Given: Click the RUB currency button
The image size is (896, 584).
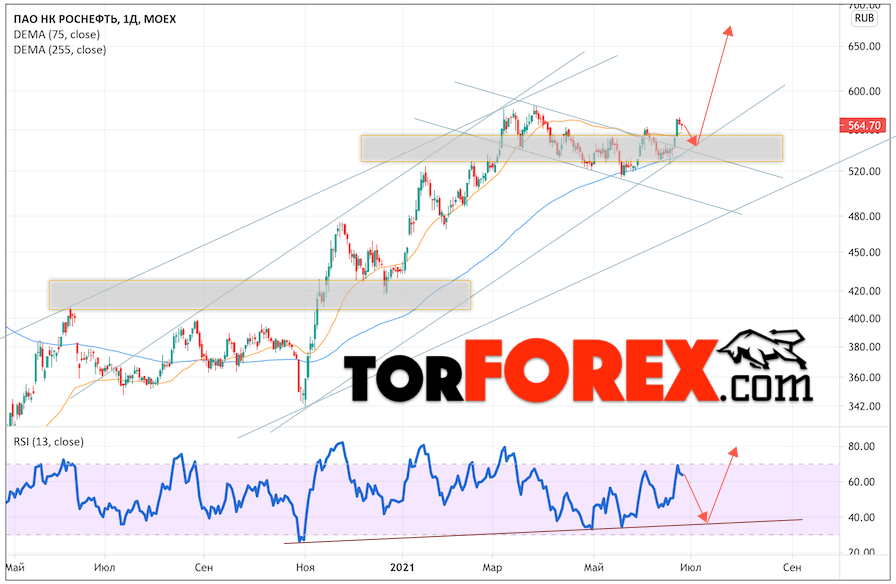Looking at the screenshot, I should coord(864,18).
